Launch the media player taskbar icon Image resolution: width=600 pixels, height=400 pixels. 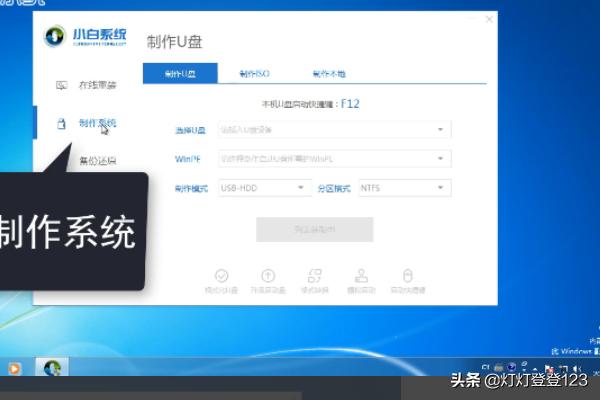pos(15,369)
